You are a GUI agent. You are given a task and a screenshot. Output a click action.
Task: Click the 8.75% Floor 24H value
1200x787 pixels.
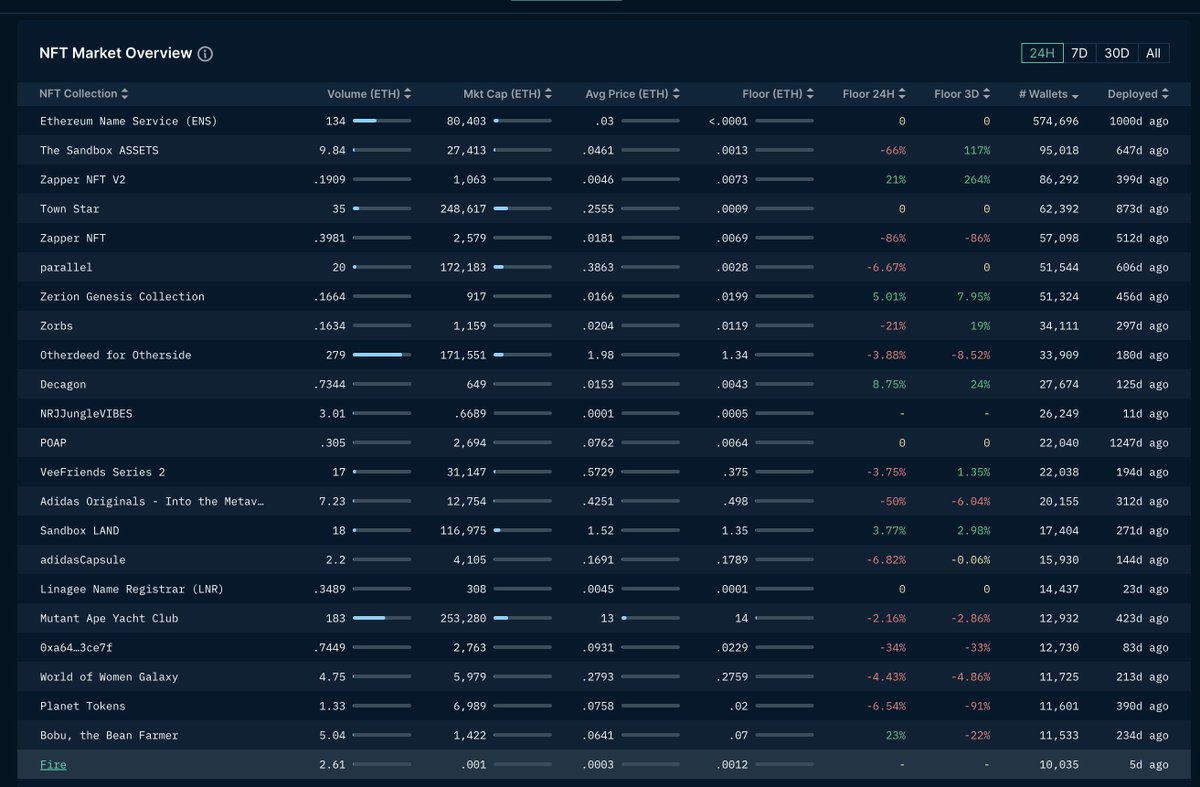click(x=889, y=384)
